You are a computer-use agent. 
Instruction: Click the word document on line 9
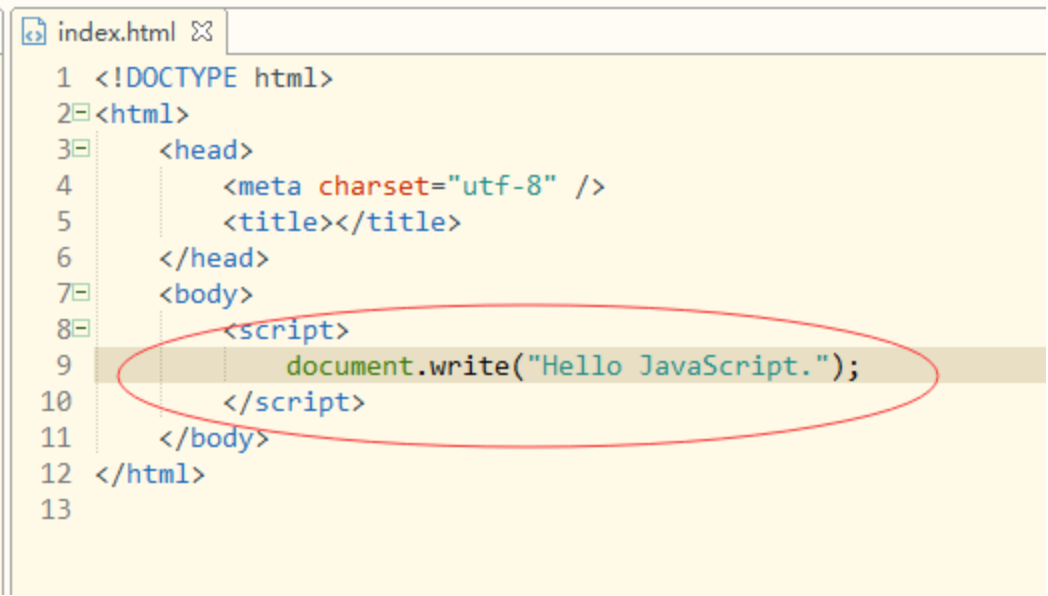[x=350, y=366]
